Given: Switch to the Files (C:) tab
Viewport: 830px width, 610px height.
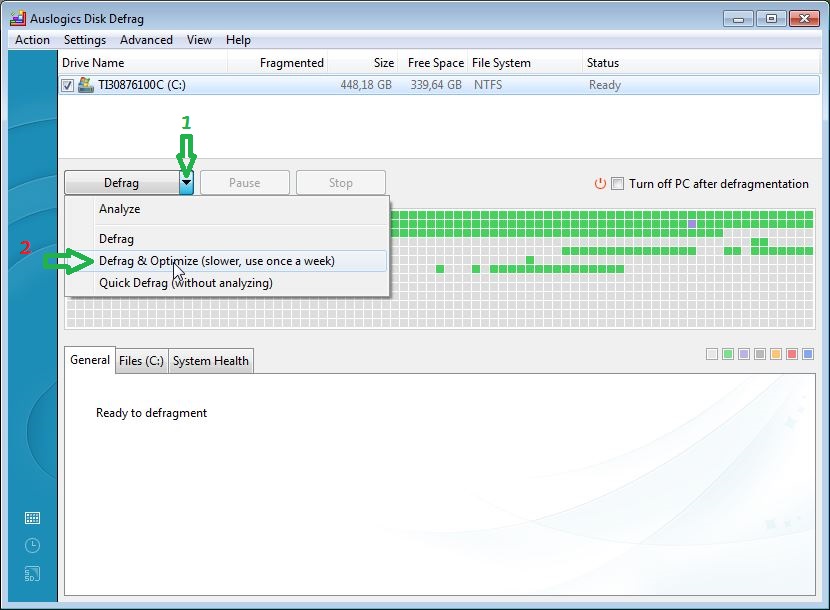Looking at the screenshot, I should [x=141, y=361].
